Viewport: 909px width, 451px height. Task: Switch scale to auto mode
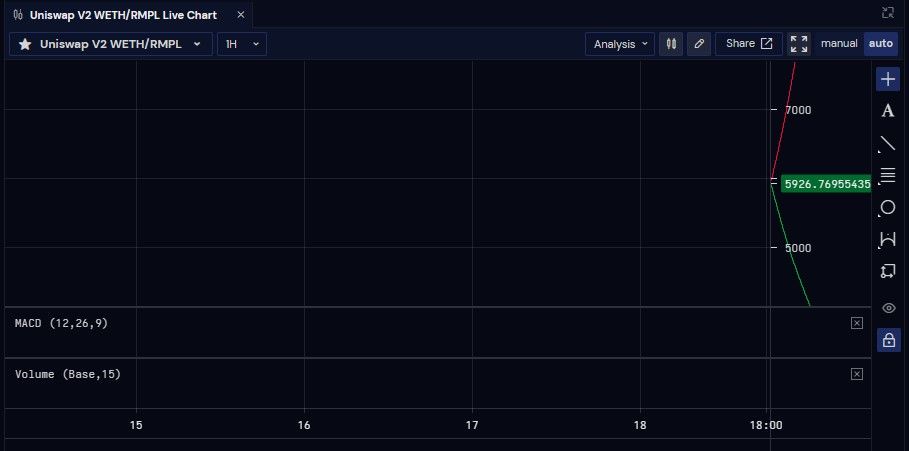tap(881, 44)
